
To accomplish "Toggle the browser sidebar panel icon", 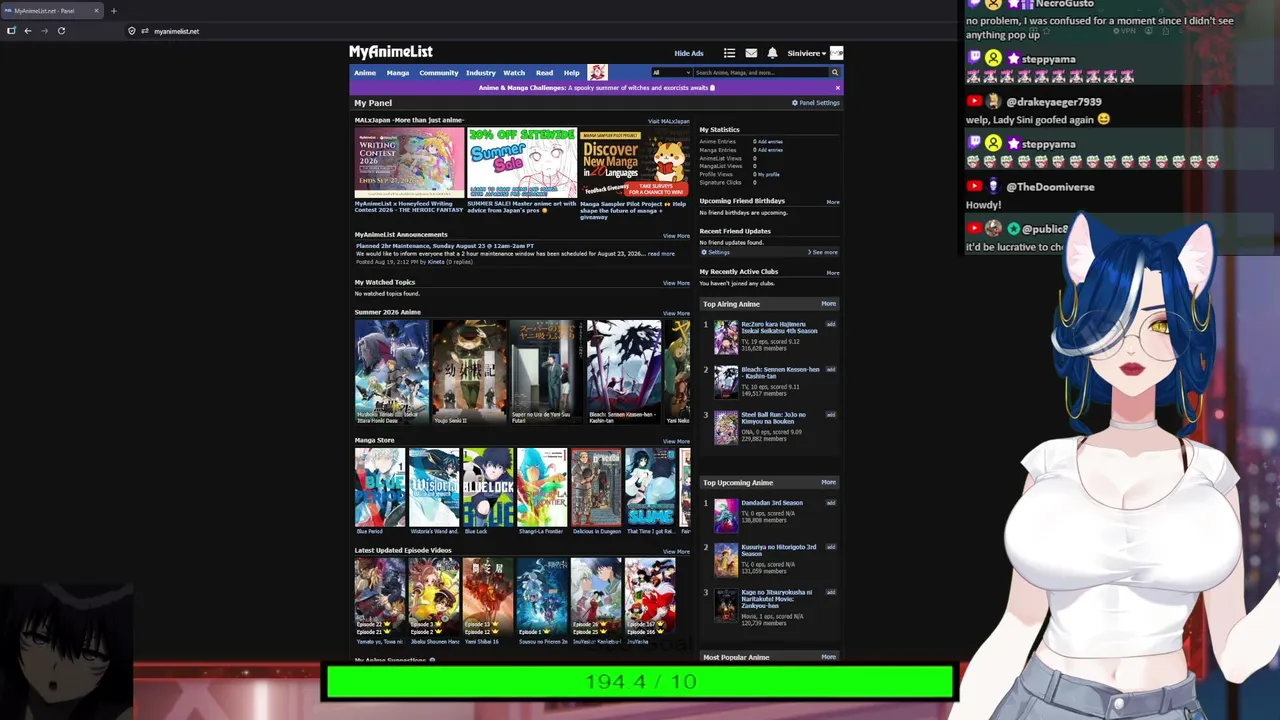I will point(11,31).
